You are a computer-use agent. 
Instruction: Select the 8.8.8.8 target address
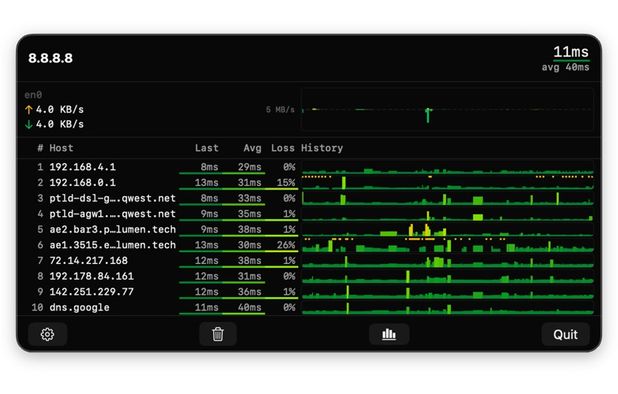pyautogui.click(x=50, y=58)
